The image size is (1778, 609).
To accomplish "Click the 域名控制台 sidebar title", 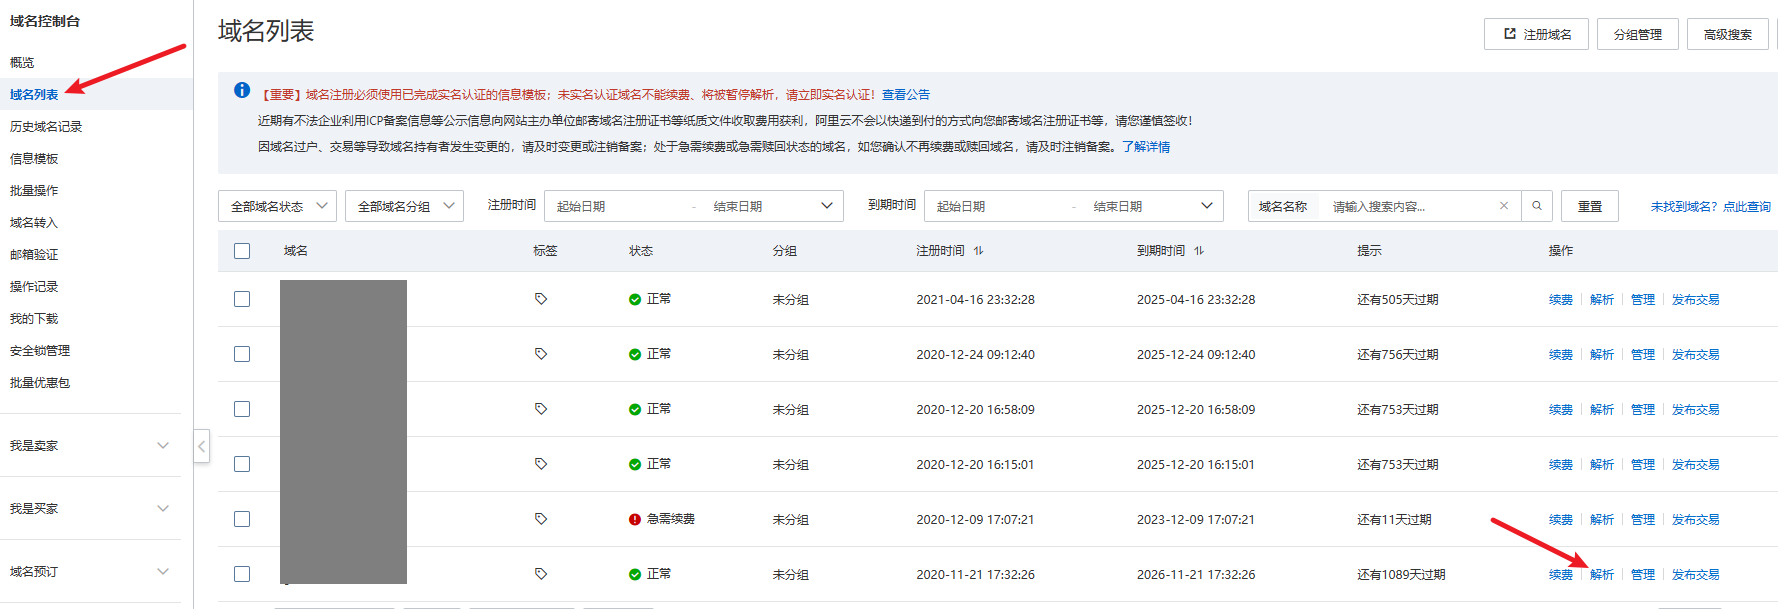I will pos(45,21).
